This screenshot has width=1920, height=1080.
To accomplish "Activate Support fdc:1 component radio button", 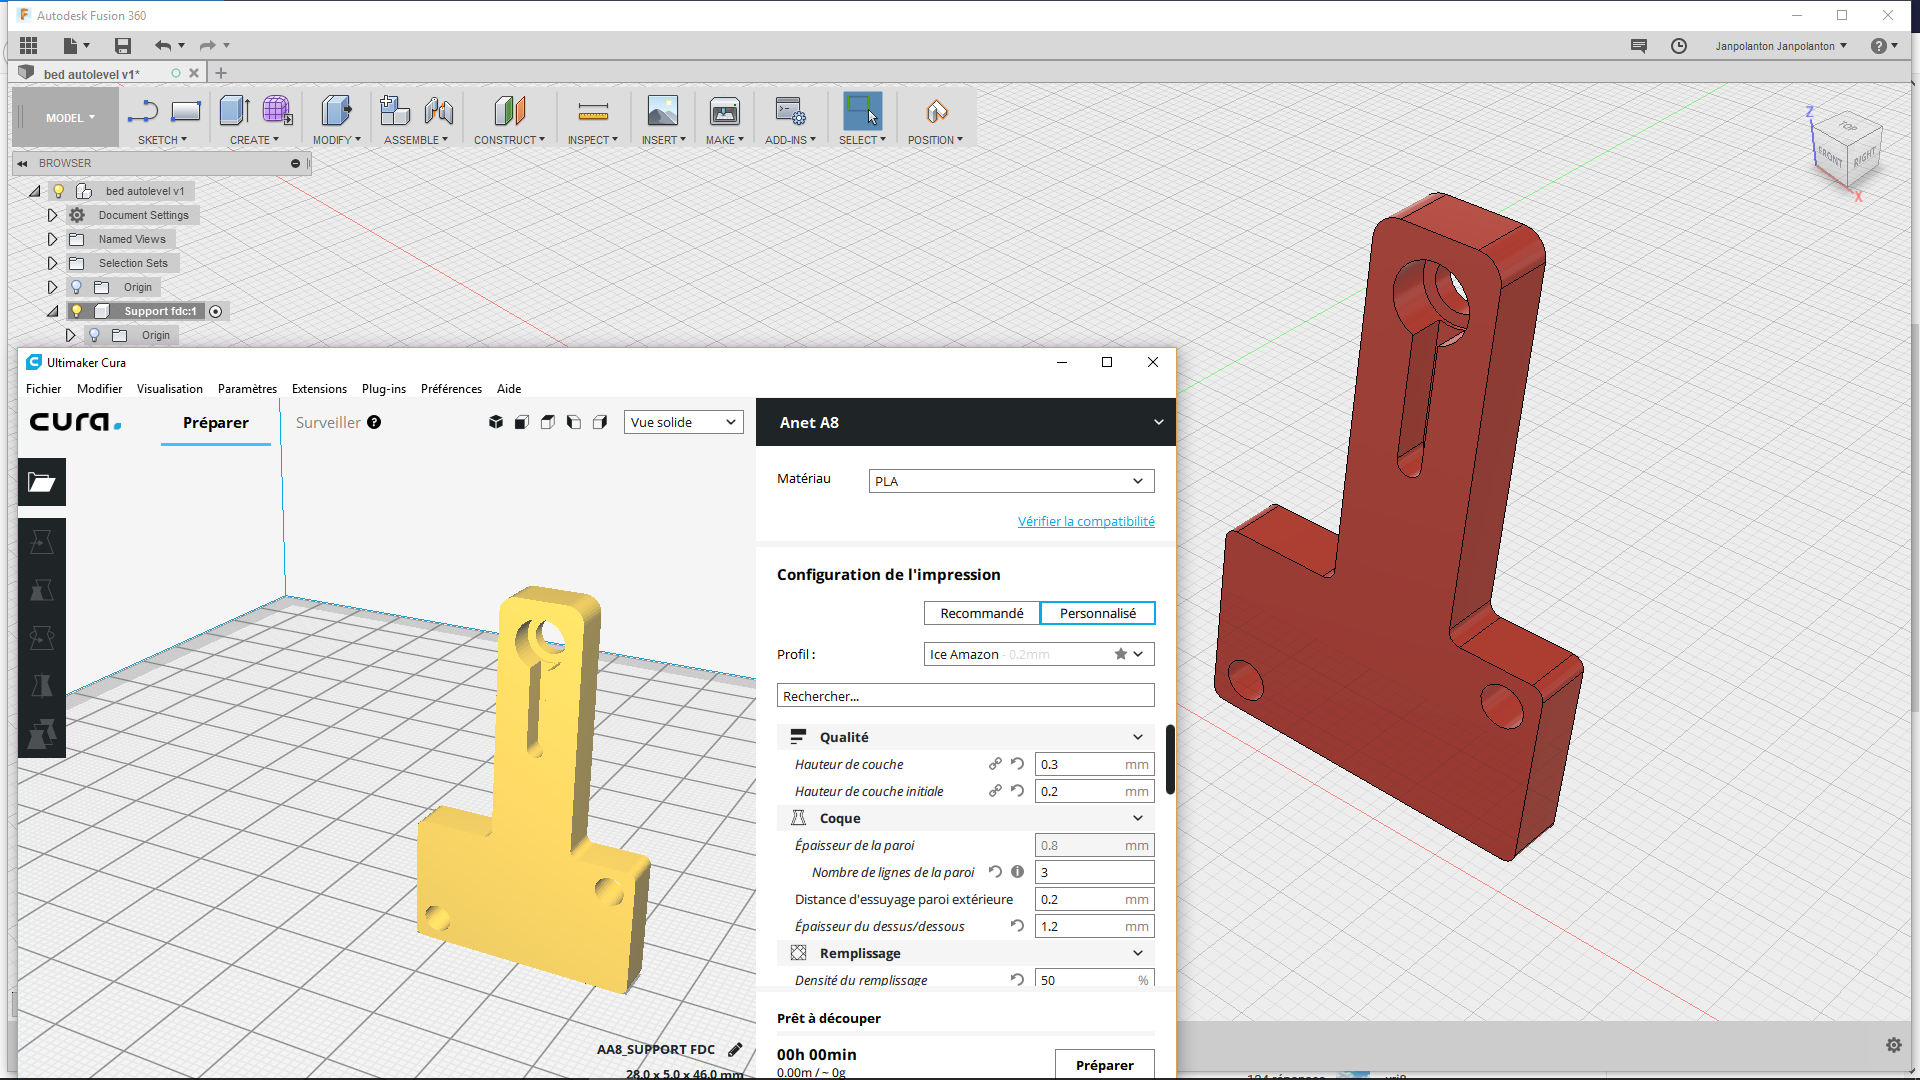I will click(x=216, y=311).
